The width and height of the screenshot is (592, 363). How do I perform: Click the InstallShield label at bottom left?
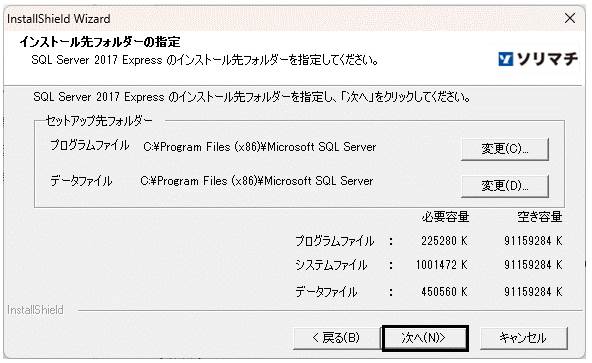(x=35, y=310)
